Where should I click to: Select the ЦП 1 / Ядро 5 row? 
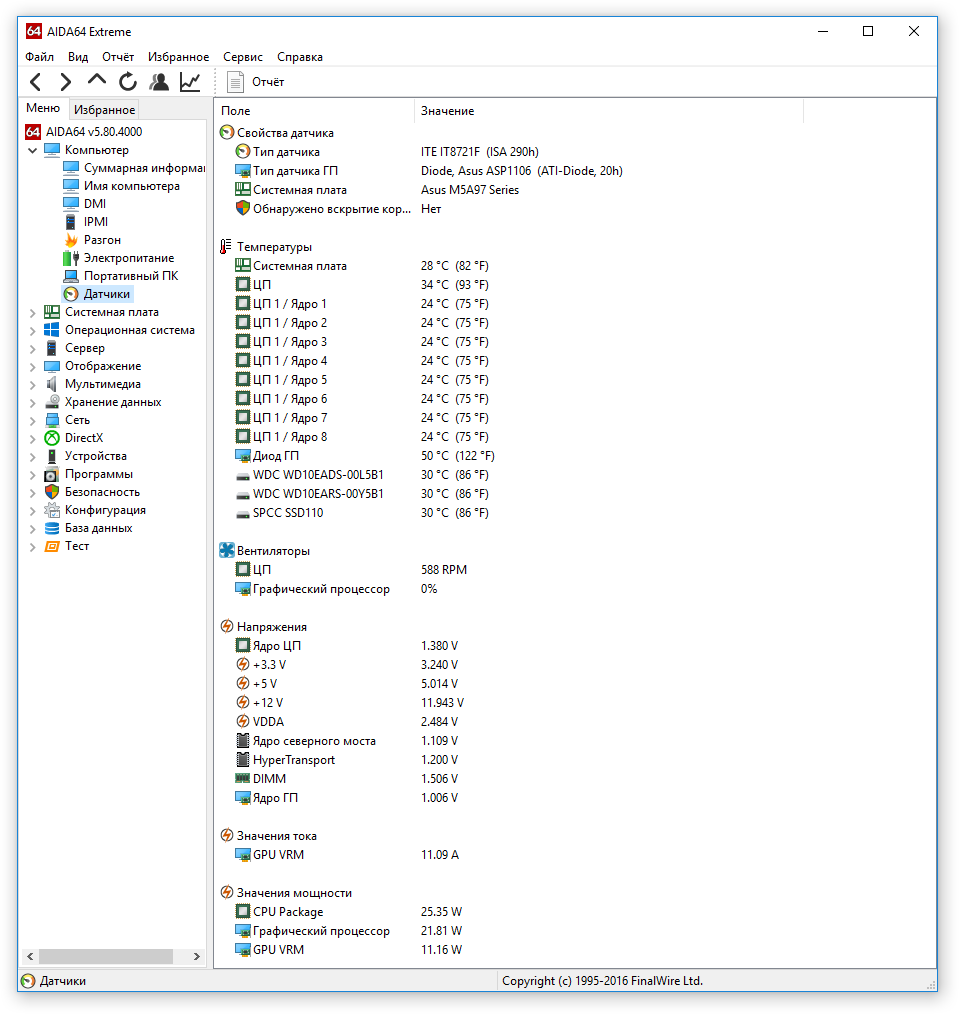click(361, 380)
